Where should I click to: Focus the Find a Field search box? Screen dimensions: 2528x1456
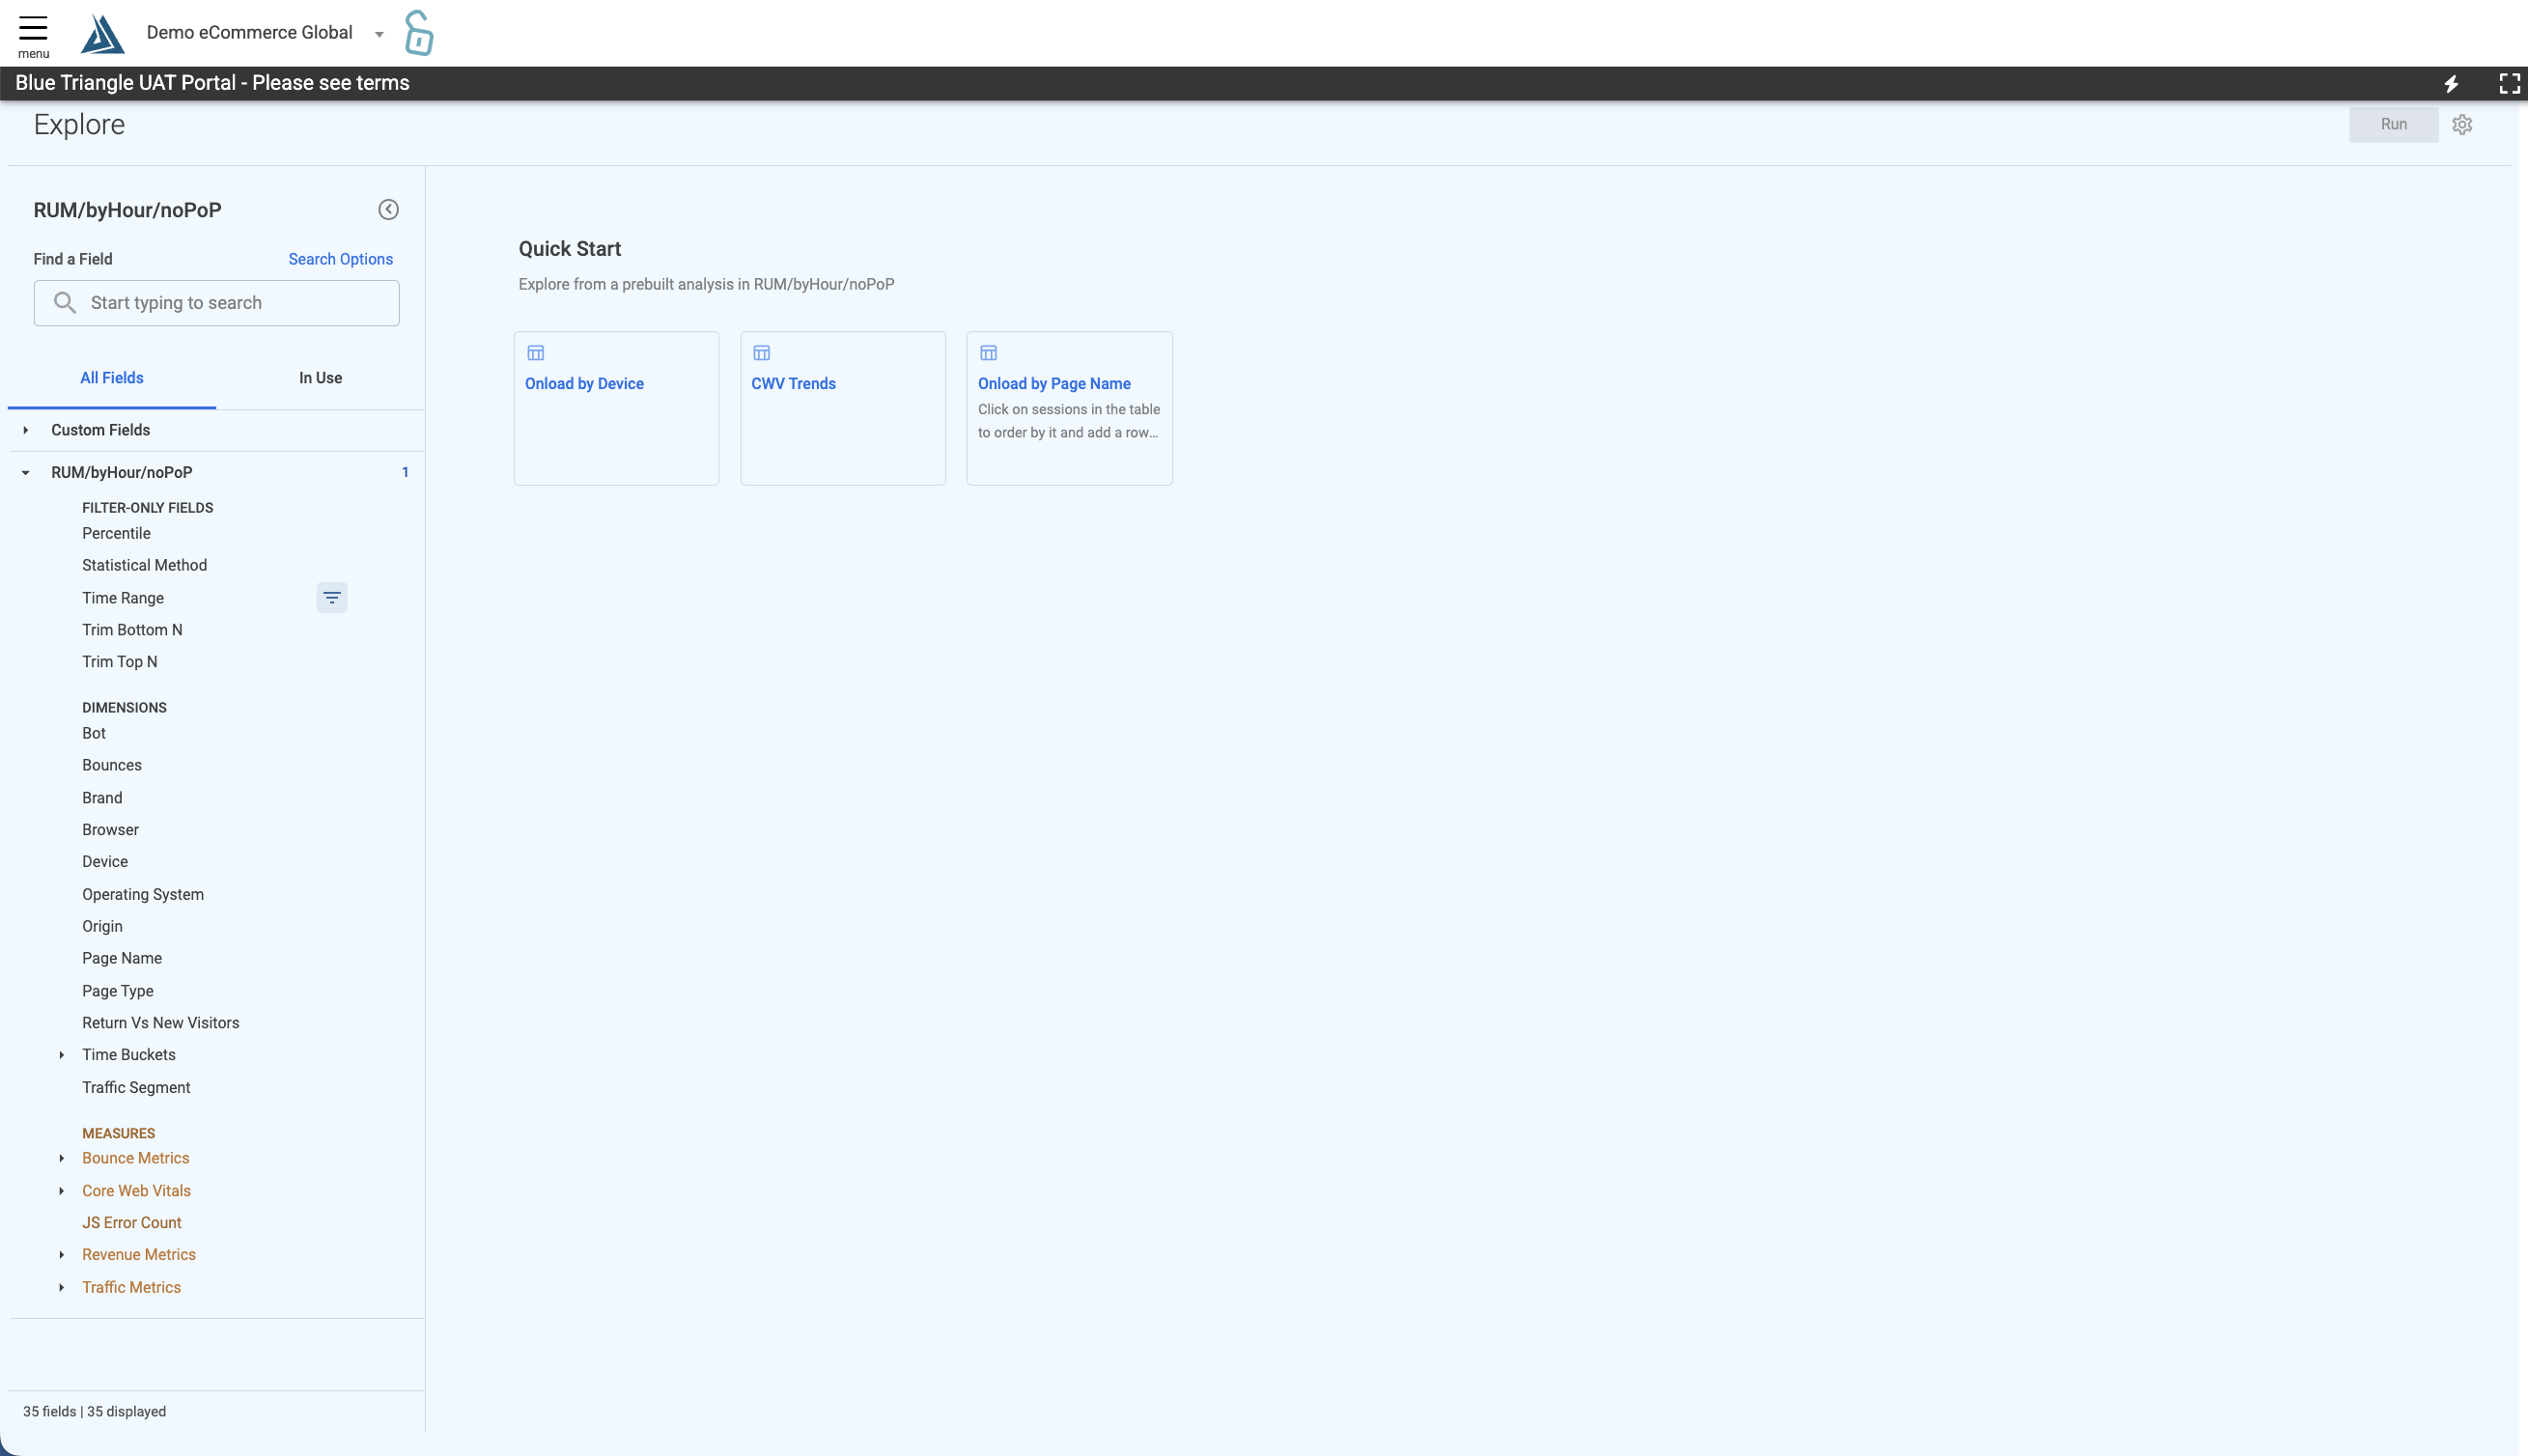tap(217, 303)
